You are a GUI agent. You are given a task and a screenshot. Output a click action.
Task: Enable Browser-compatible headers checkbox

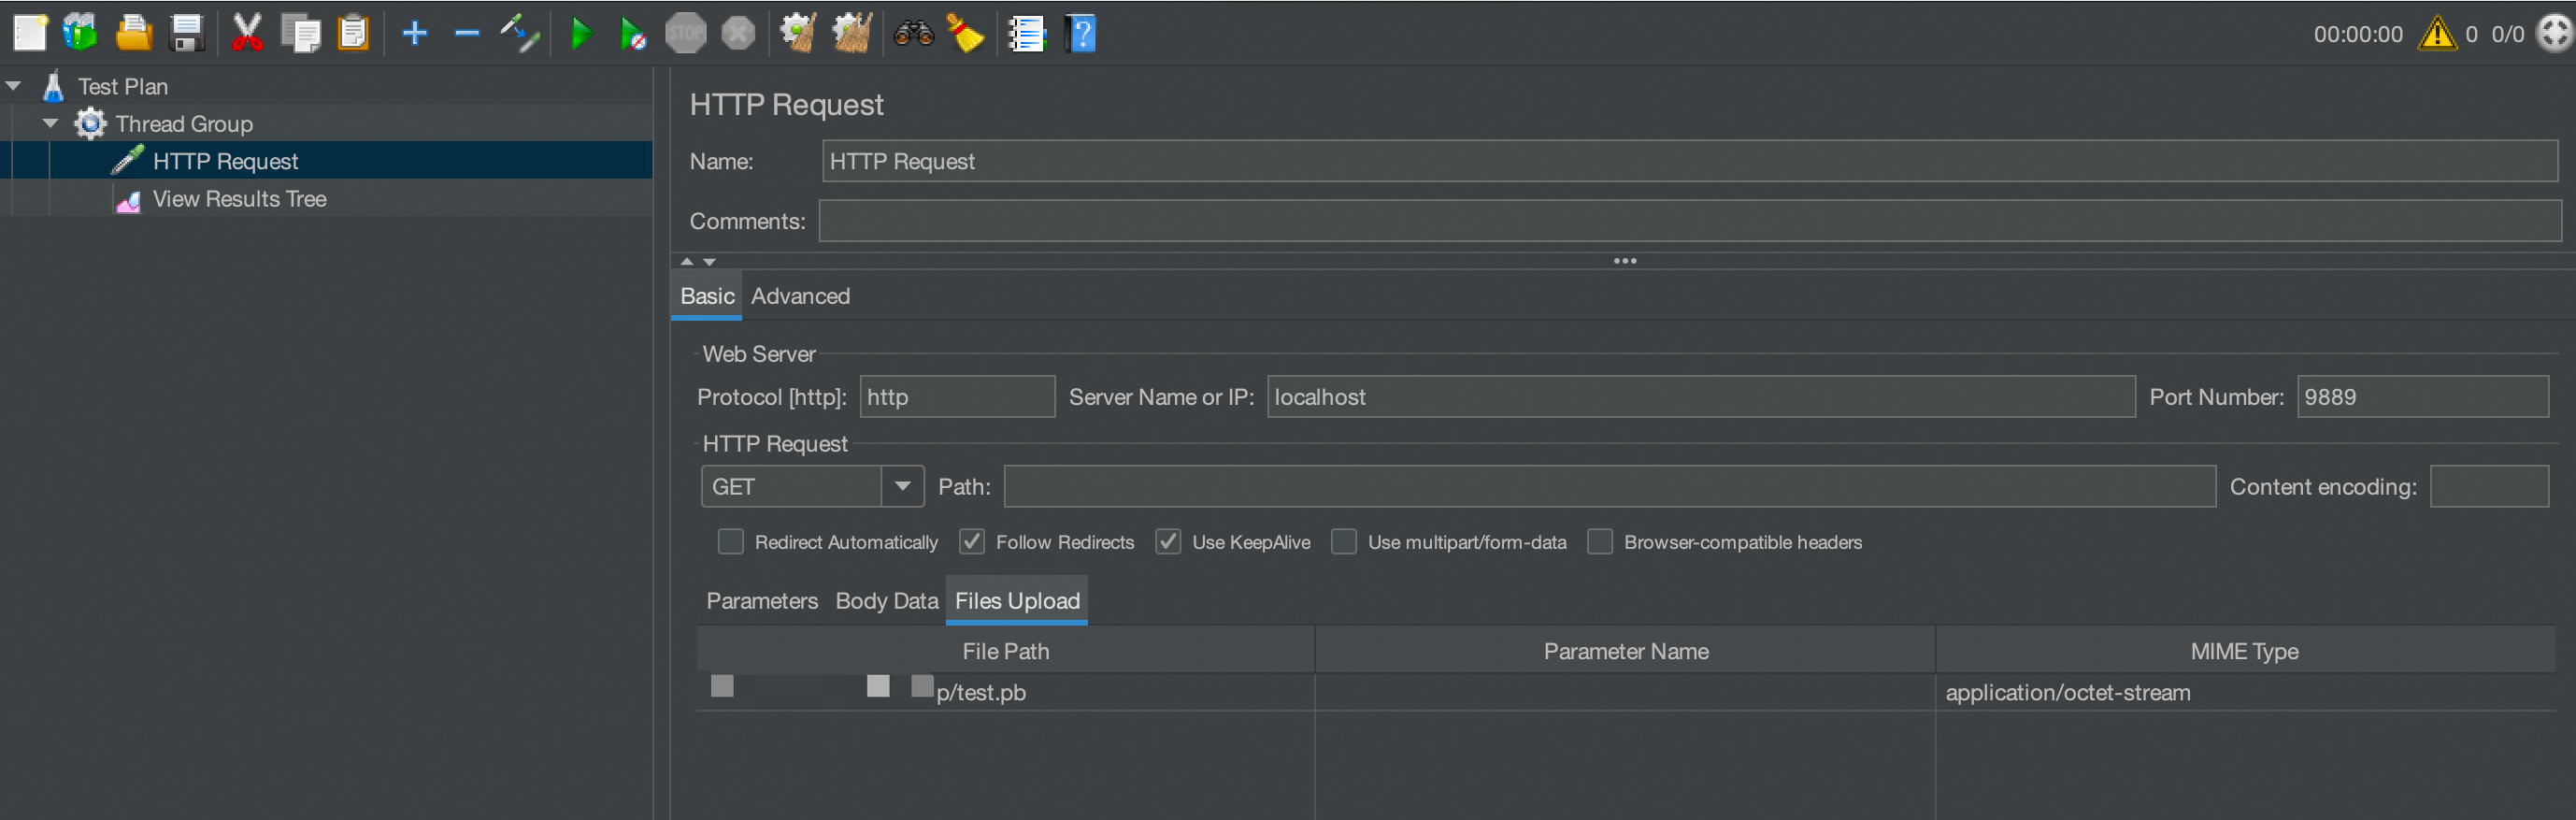1600,541
